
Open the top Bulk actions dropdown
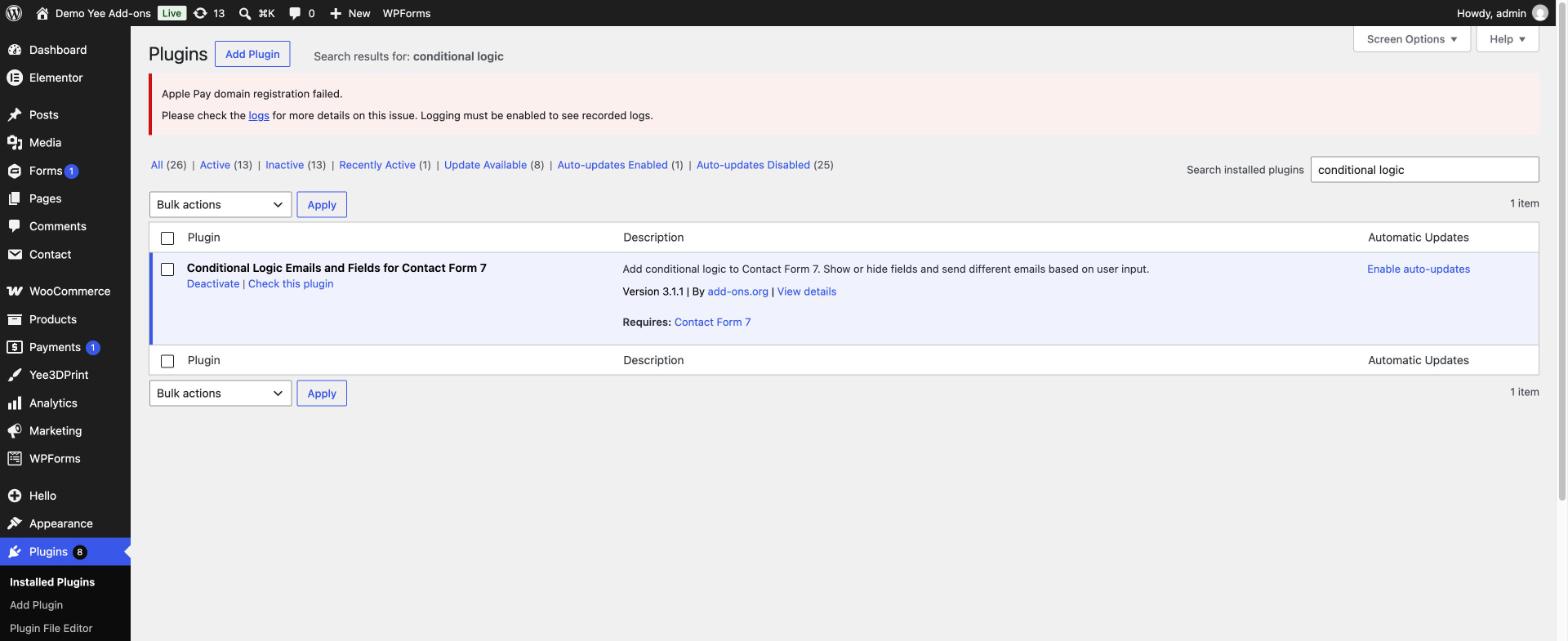tap(220, 205)
